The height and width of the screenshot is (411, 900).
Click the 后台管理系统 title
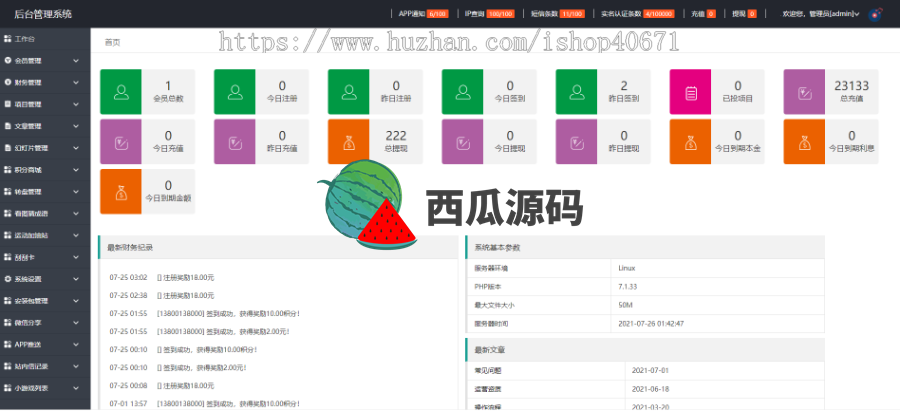click(x=43, y=14)
